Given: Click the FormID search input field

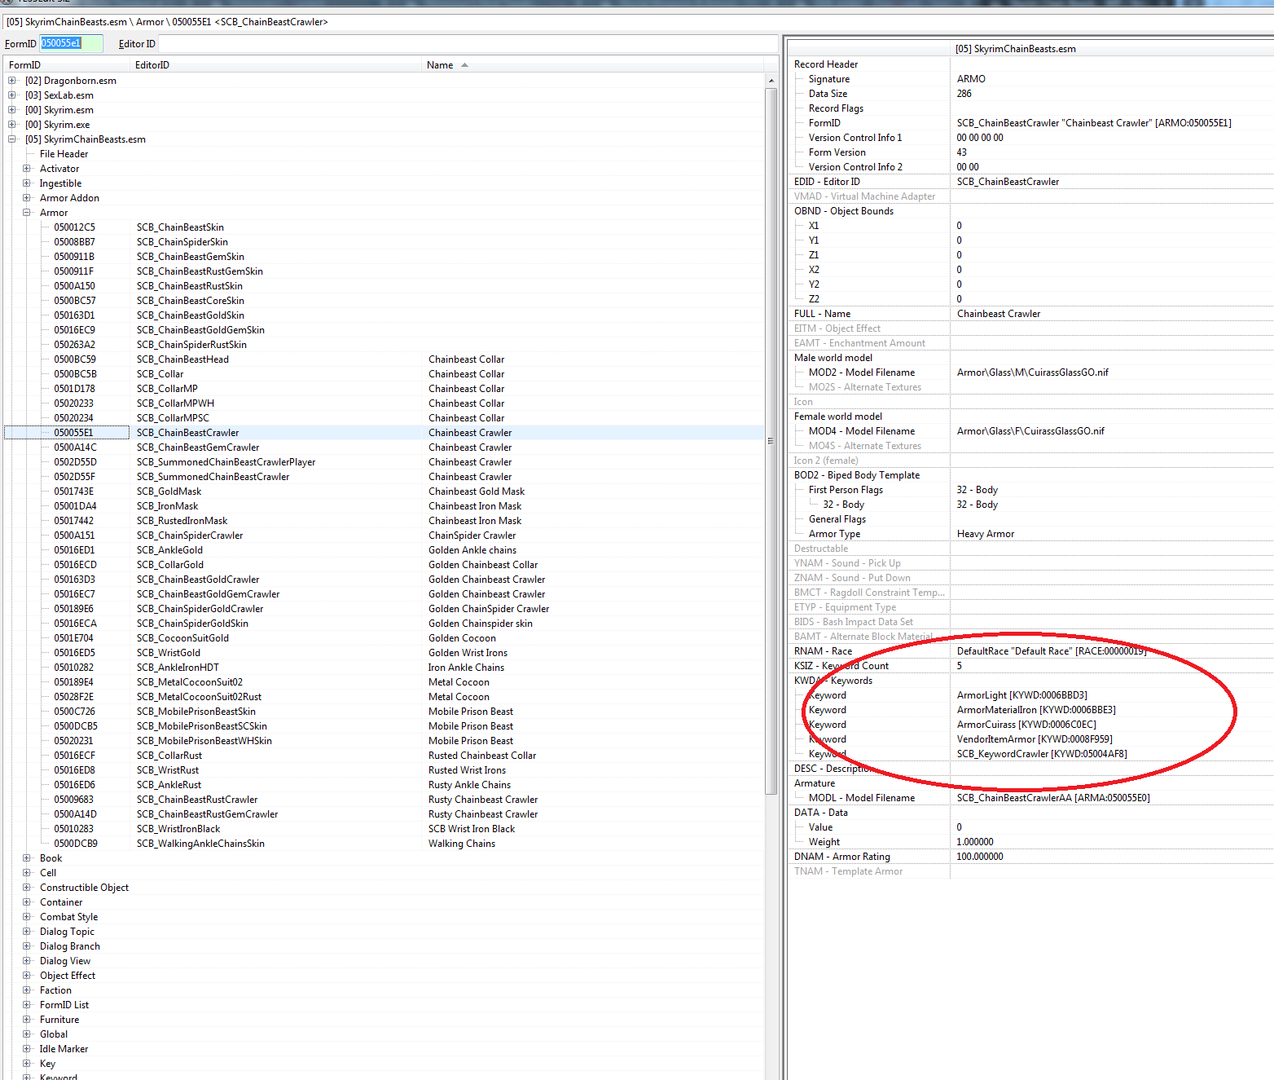Looking at the screenshot, I should pos(71,44).
